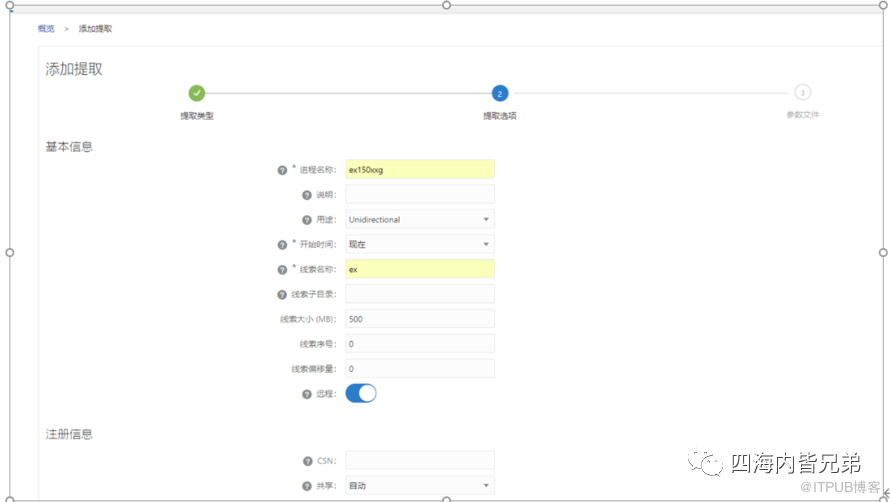Open help icon for 线索名称
Image resolution: width=890 pixels, height=502 pixels.
click(x=282, y=270)
